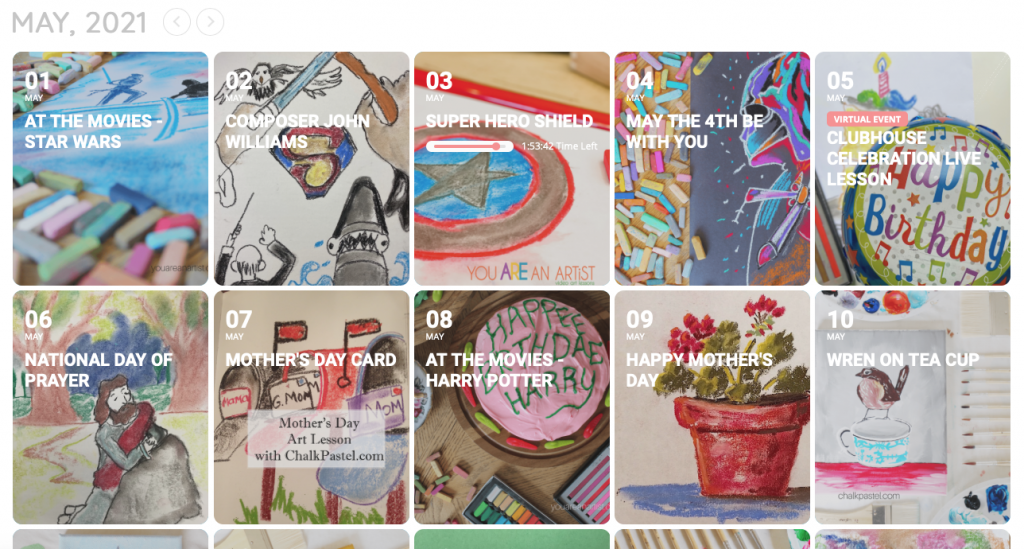
Task: Go to next month with right arrow
Action: pyautogui.click(x=210, y=22)
